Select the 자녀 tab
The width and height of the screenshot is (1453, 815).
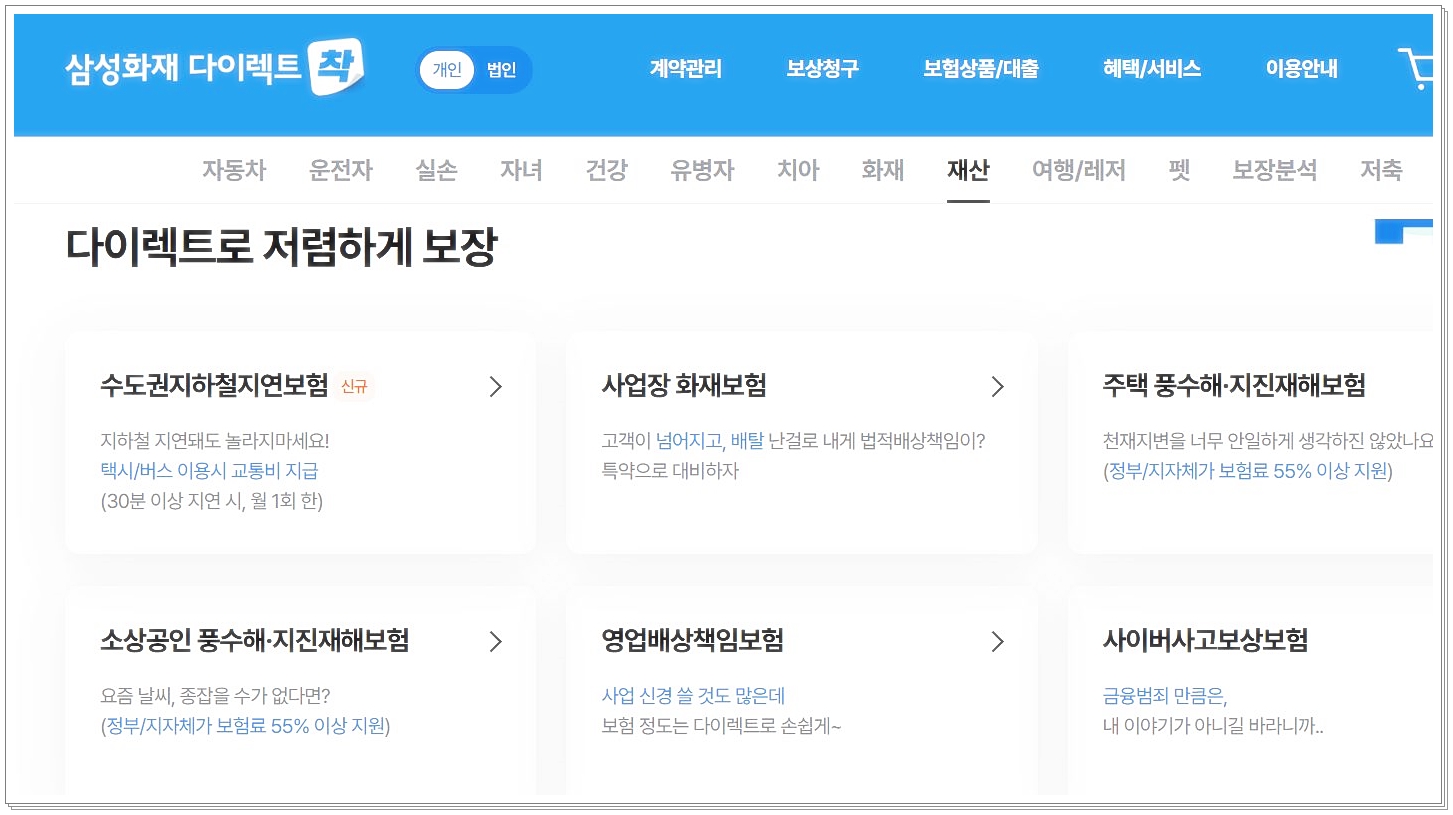click(x=521, y=170)
